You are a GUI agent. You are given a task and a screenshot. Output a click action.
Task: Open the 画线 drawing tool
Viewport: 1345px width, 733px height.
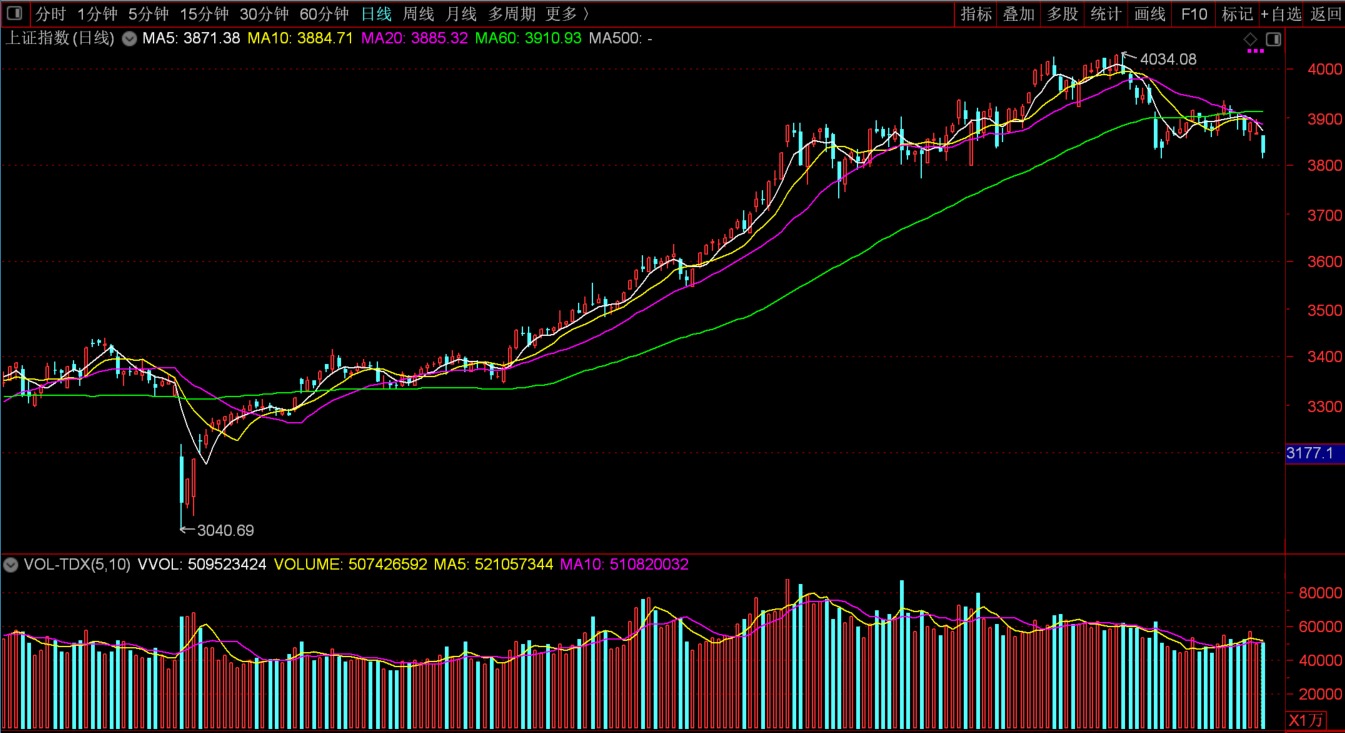coord(1150,14)
